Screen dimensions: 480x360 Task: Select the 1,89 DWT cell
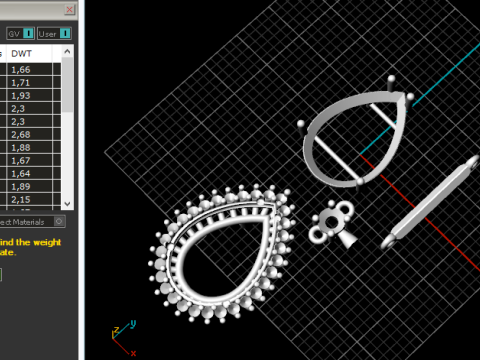29,187
